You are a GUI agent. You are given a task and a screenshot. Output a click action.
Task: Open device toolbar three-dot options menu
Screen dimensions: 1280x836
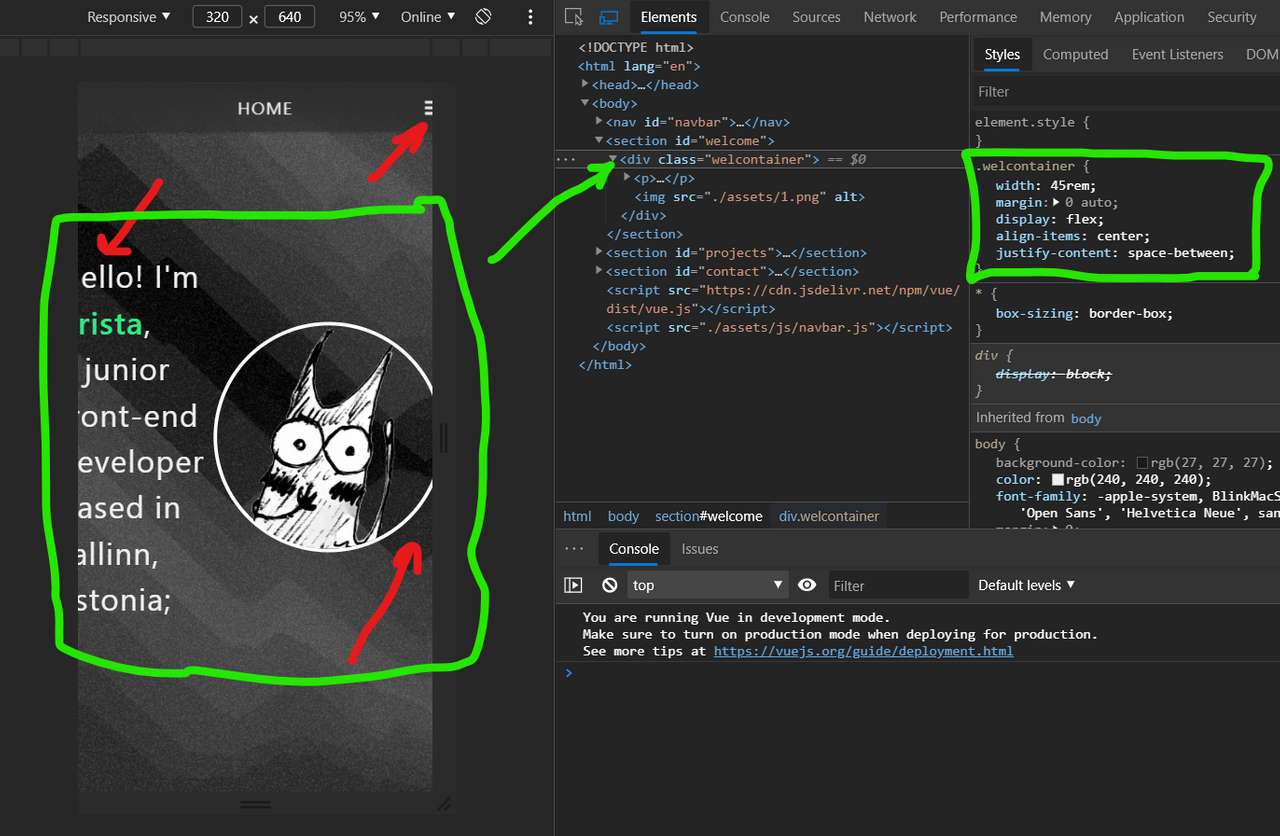(x=531, y=17)
